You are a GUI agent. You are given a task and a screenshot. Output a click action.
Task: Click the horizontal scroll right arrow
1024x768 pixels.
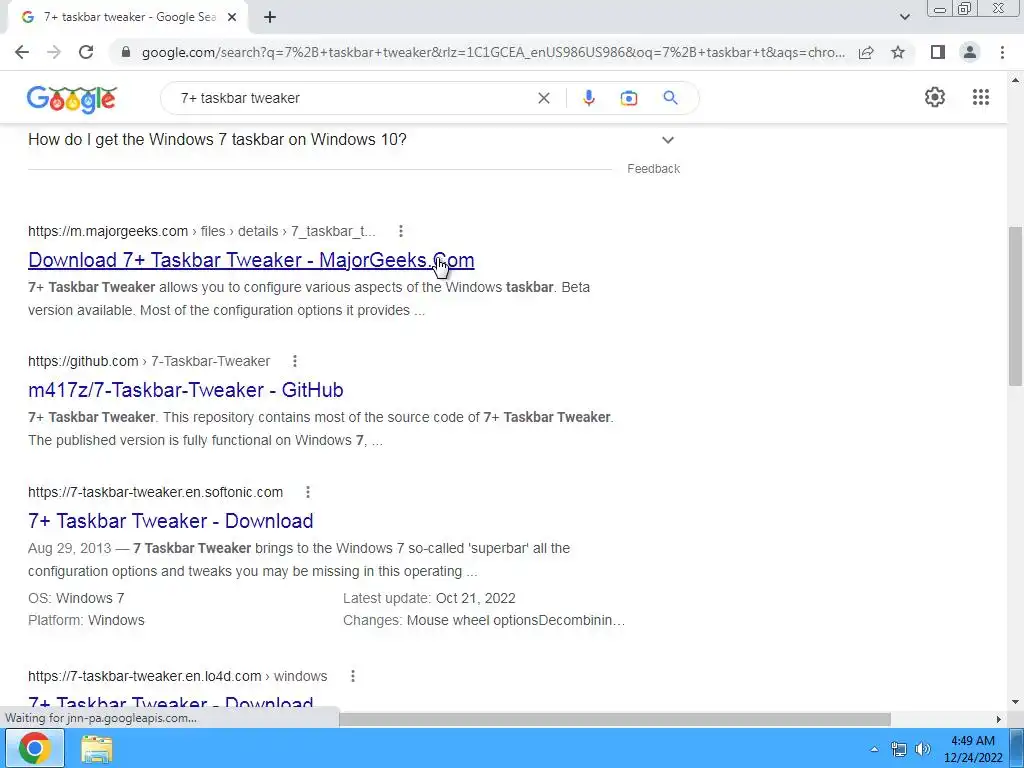999,719
